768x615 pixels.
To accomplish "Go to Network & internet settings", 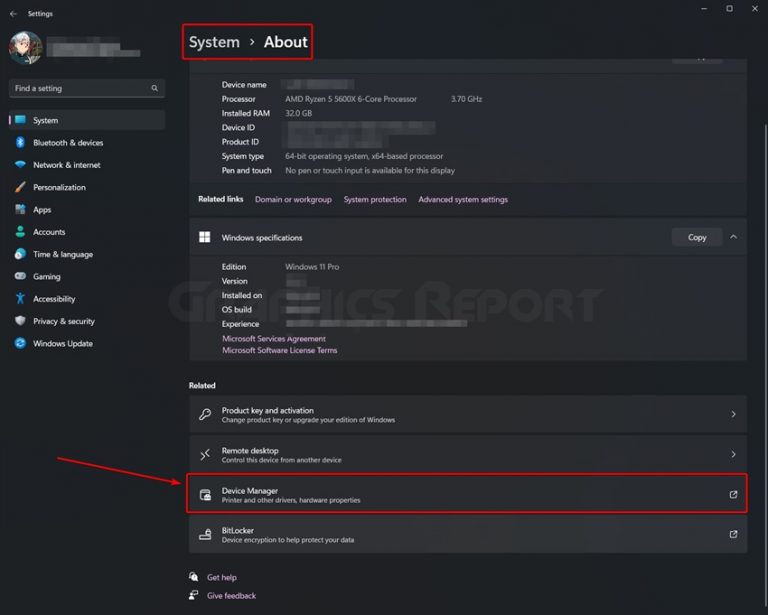I will [x=87, y=165].
